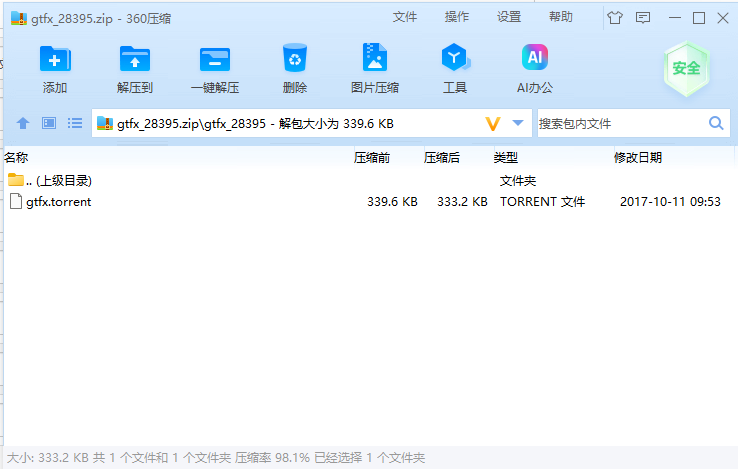Click the gtfx.torrent file icon
Viewport: 738px width, 469px height.
click(16, 202)
